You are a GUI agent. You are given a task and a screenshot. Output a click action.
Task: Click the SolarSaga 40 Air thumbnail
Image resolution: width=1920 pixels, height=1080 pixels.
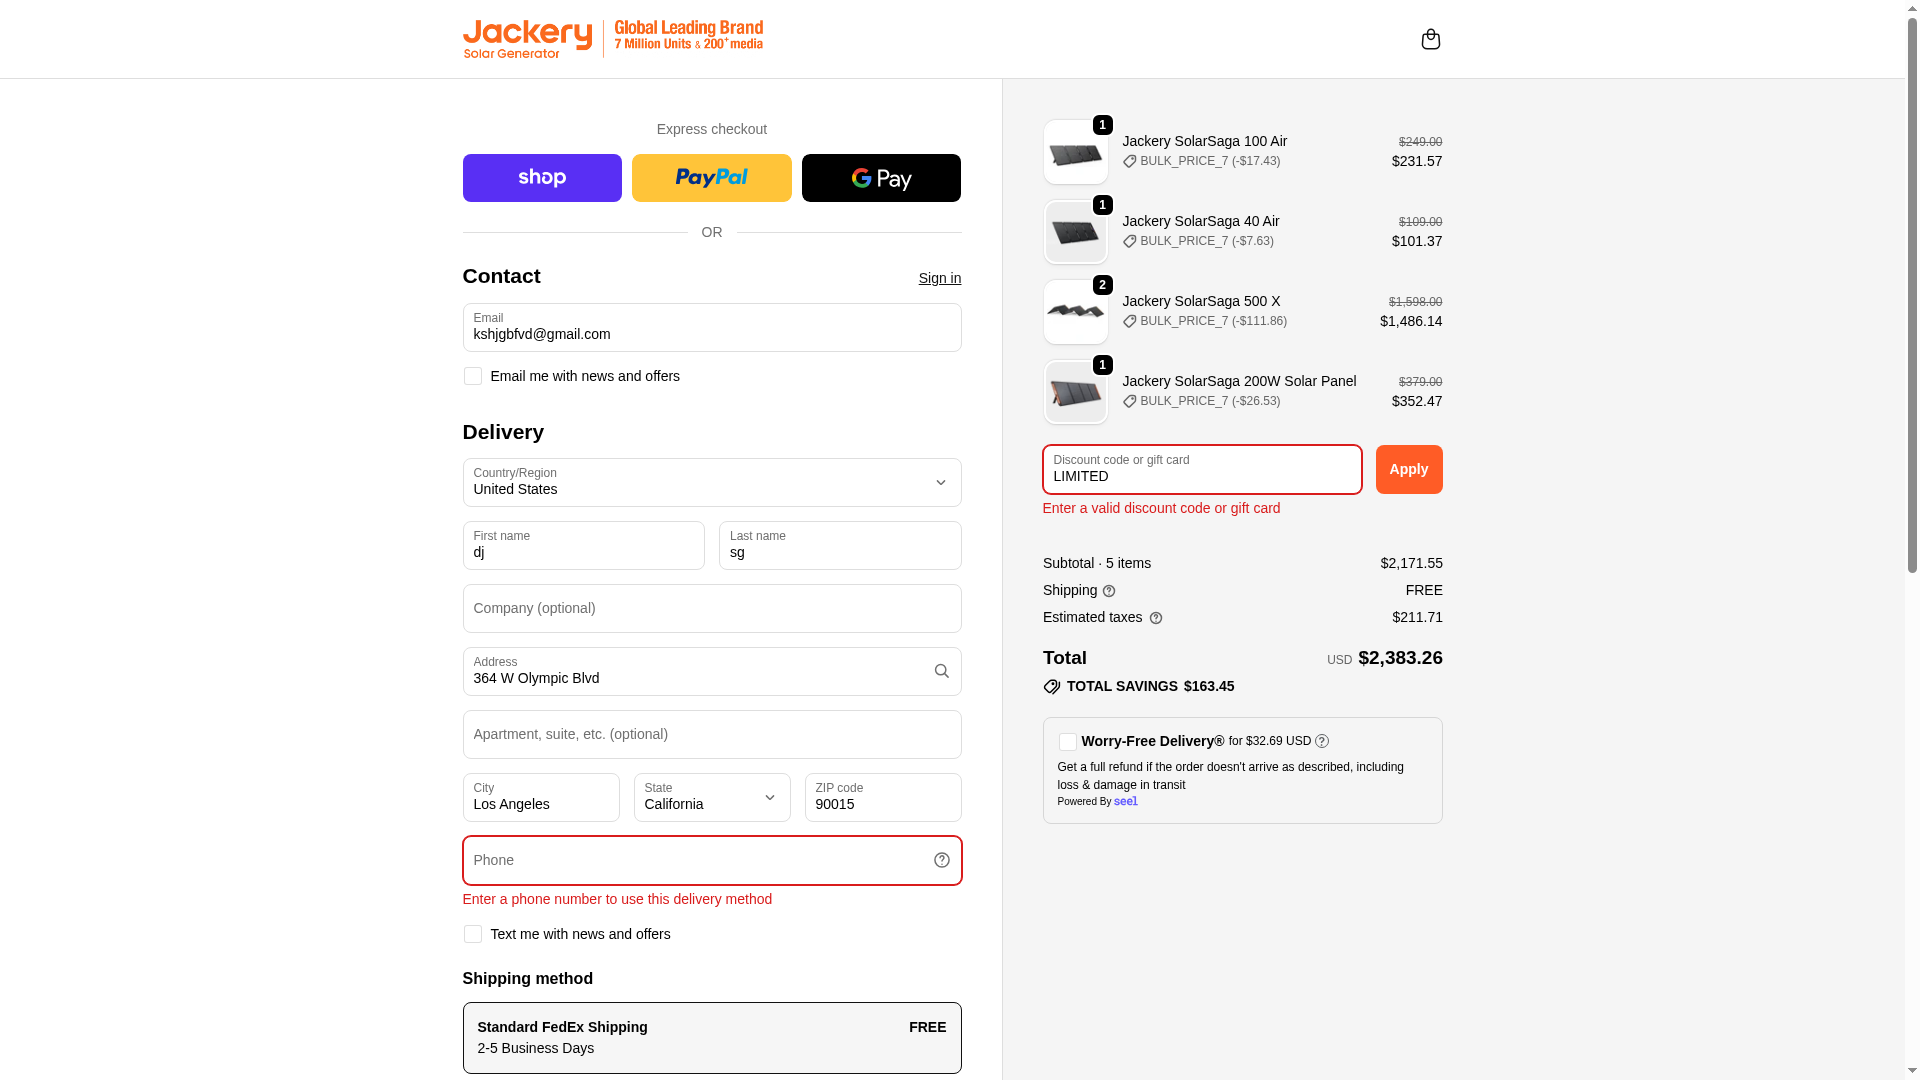(x=1076, y=232)
